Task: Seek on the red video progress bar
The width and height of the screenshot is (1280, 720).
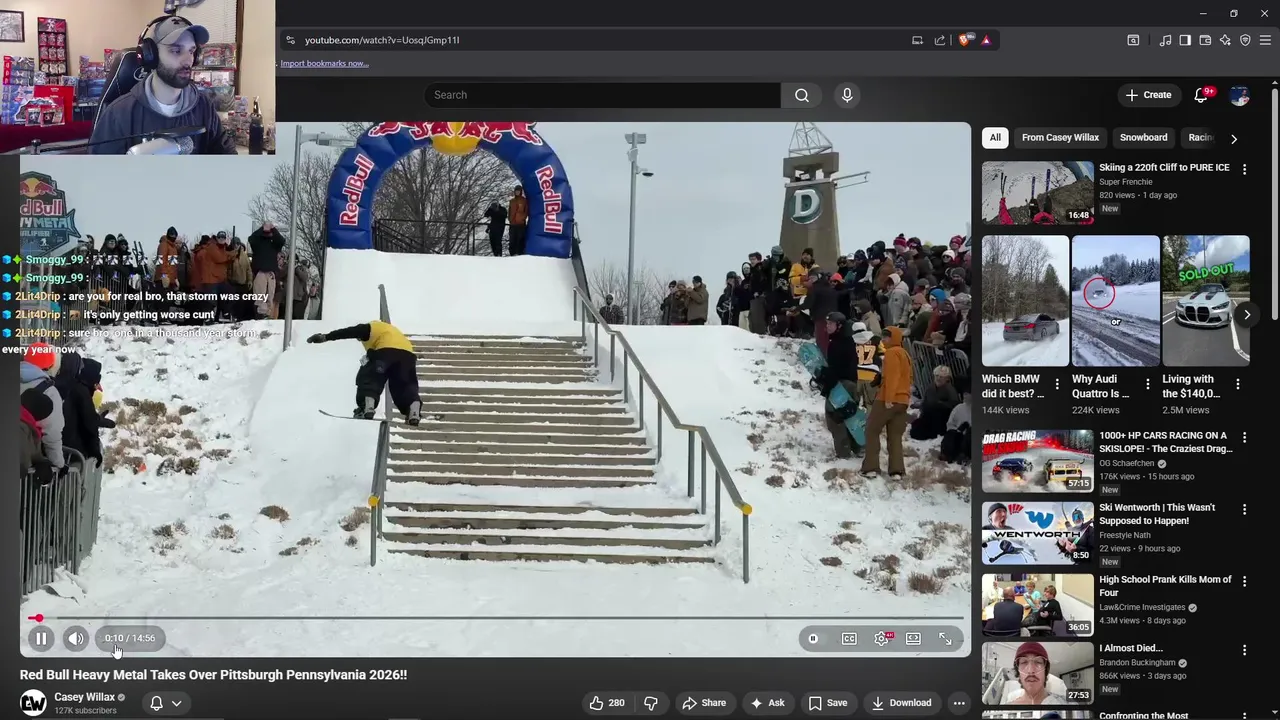Action: 496,618
